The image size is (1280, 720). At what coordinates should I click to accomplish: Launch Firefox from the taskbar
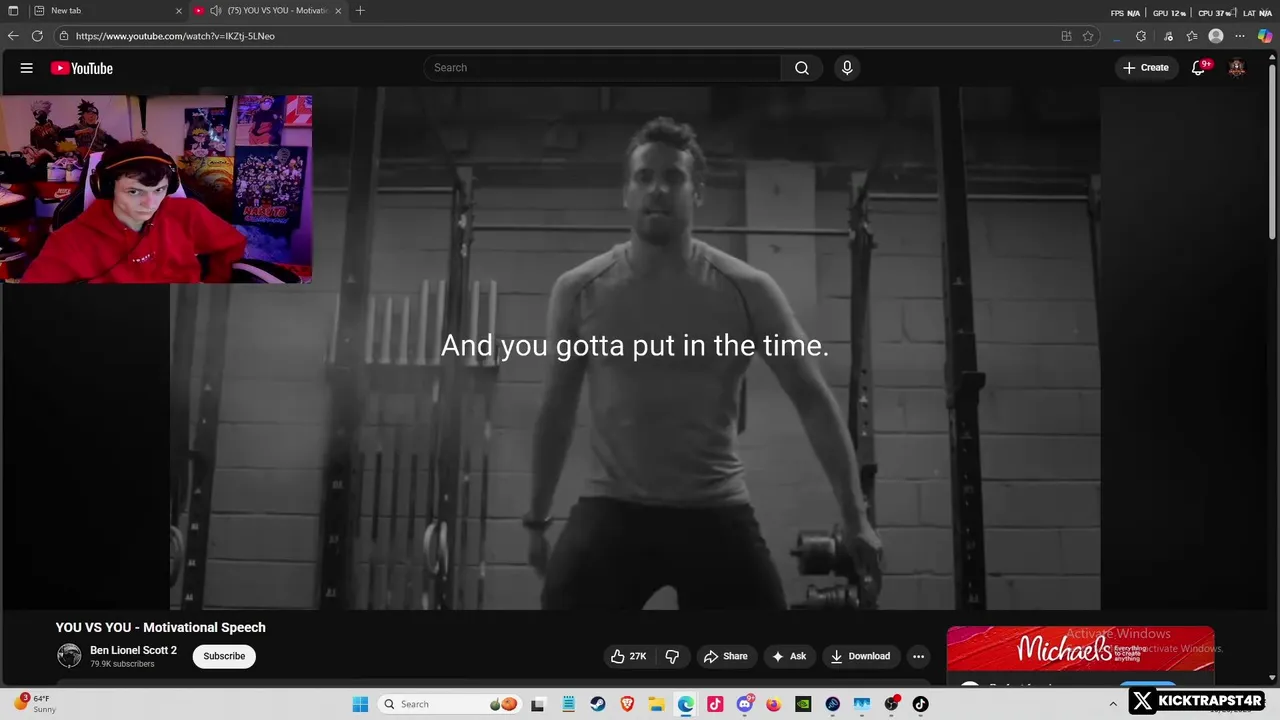pos(774,704)
